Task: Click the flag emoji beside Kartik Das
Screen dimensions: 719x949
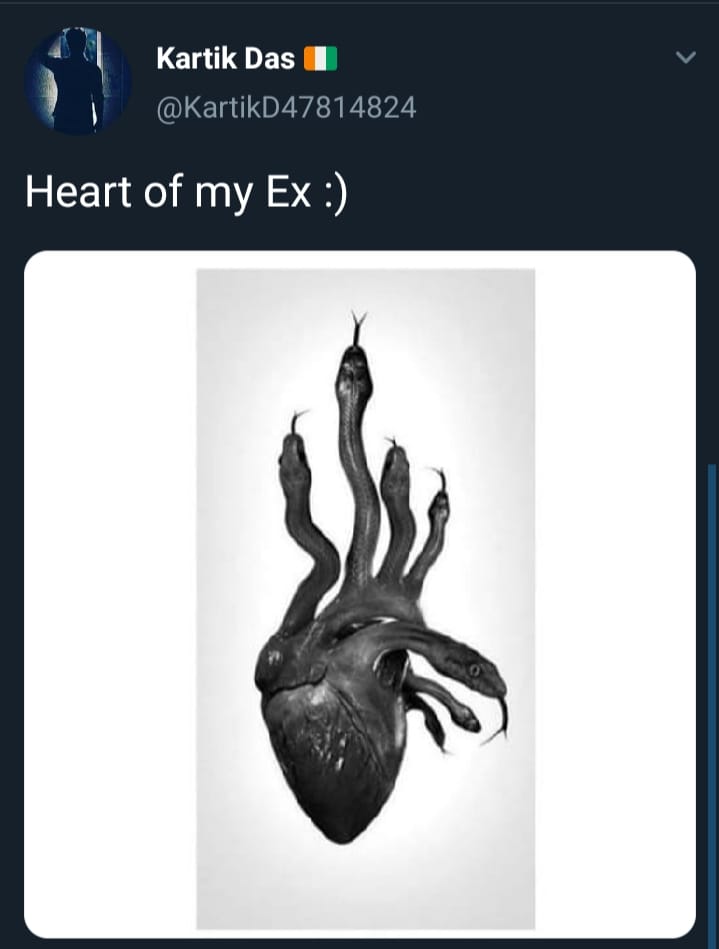Action: pyautogui.click(x=320, y=59)
